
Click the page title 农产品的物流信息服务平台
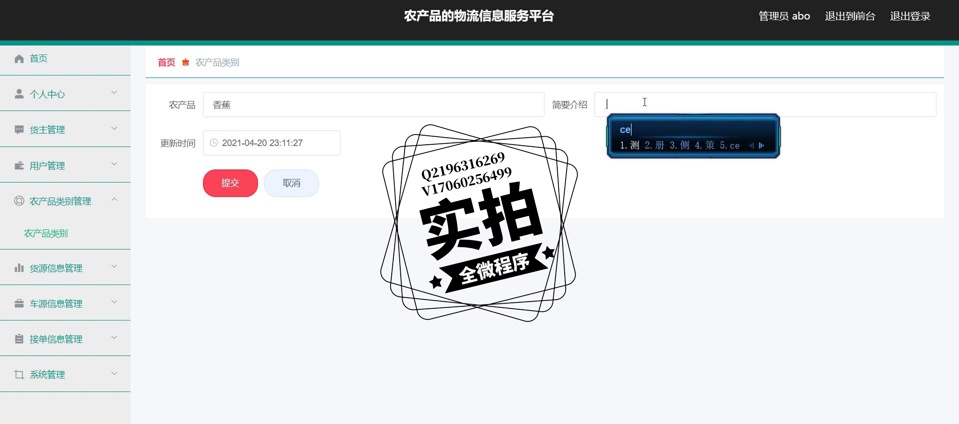479,17
